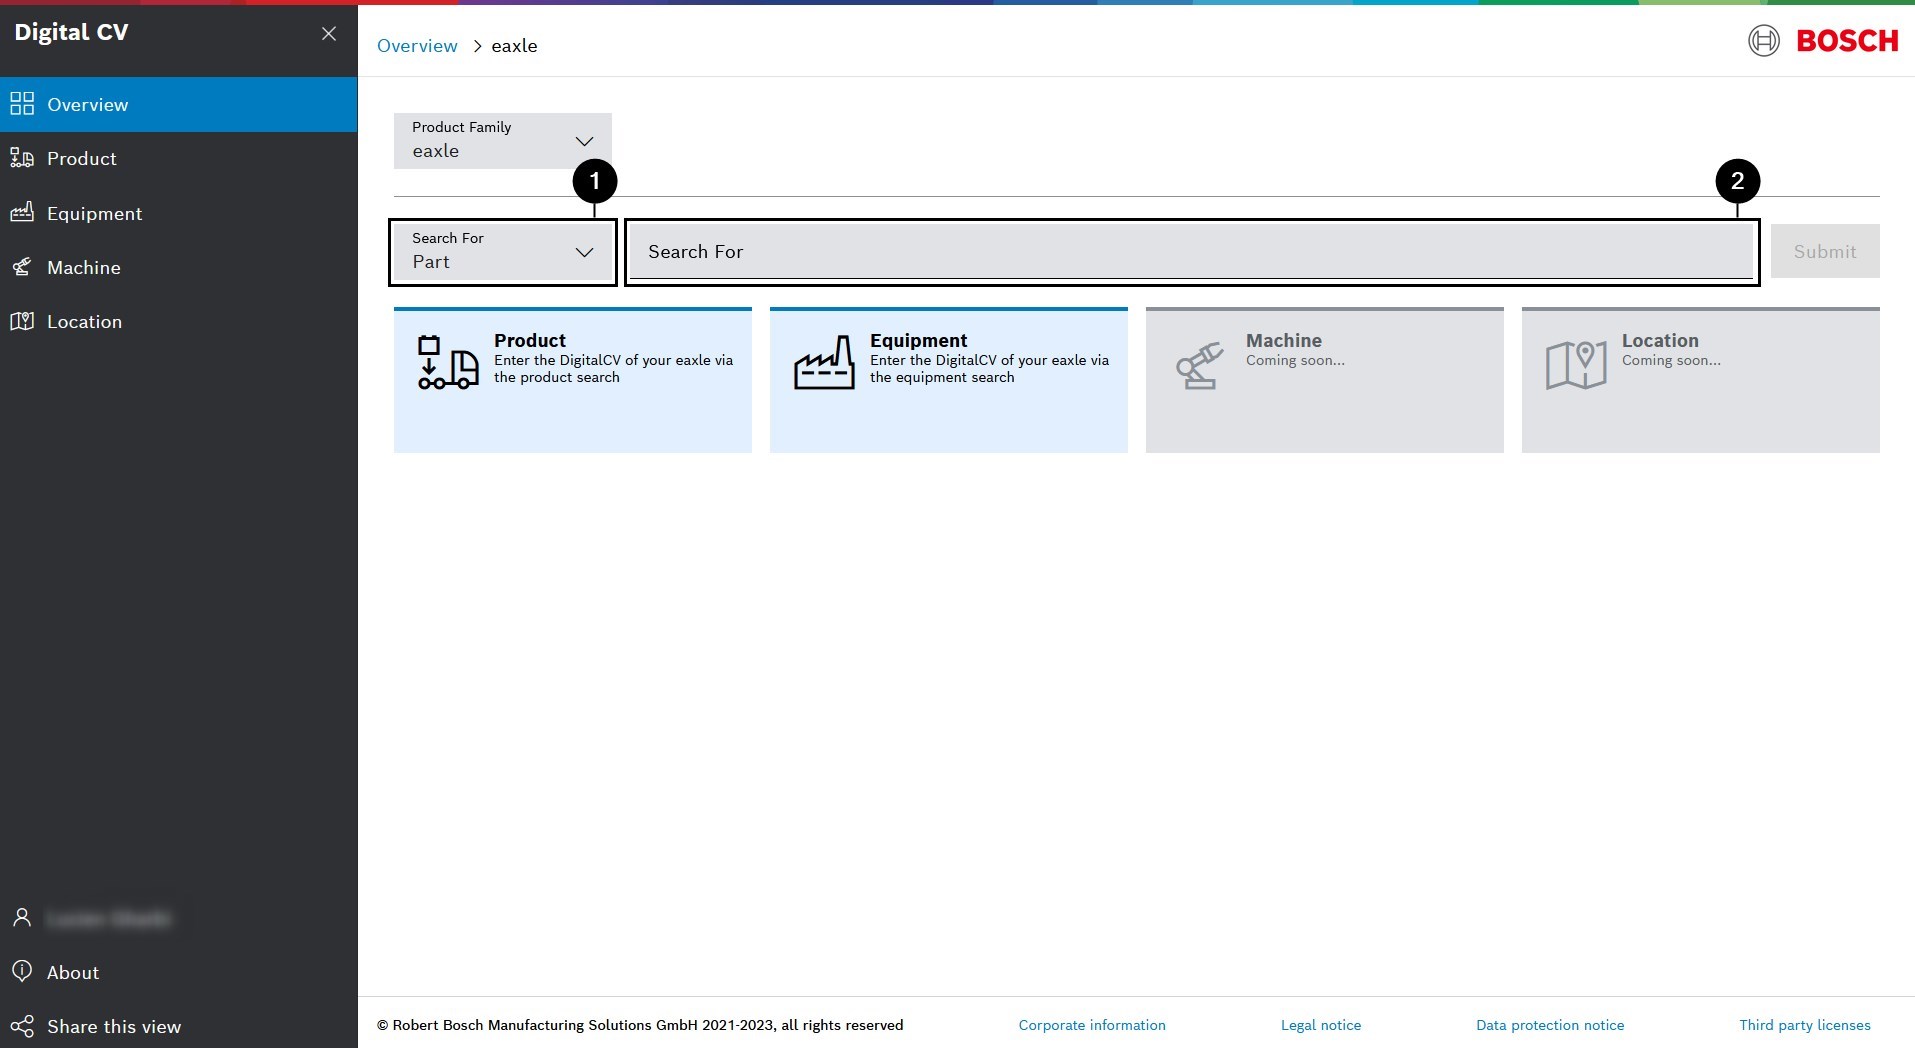Click the Machine card robot arm icon

pos(1200,365)
